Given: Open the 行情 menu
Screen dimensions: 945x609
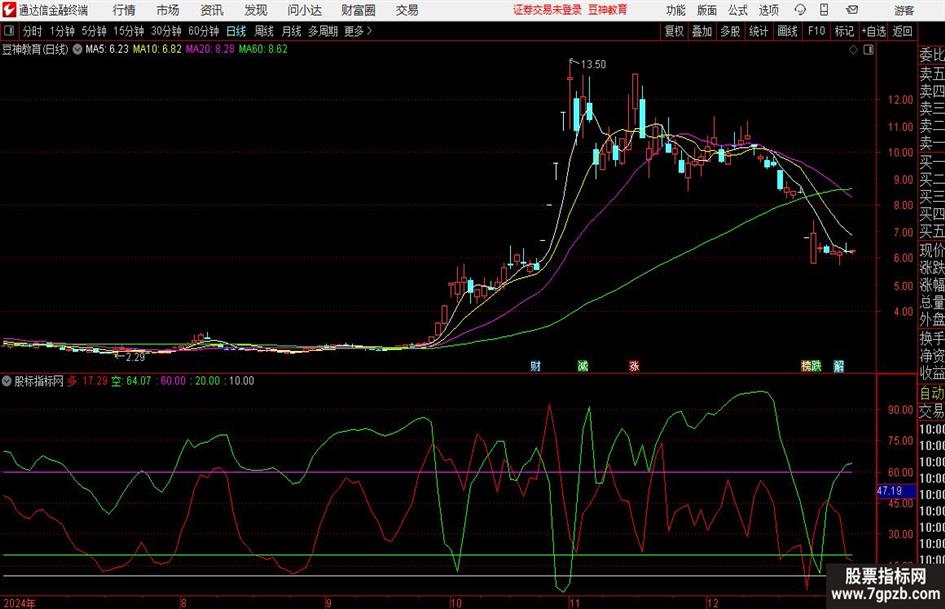Looking at the screenshot, I should pyautogui.click(x=124, y=10).
